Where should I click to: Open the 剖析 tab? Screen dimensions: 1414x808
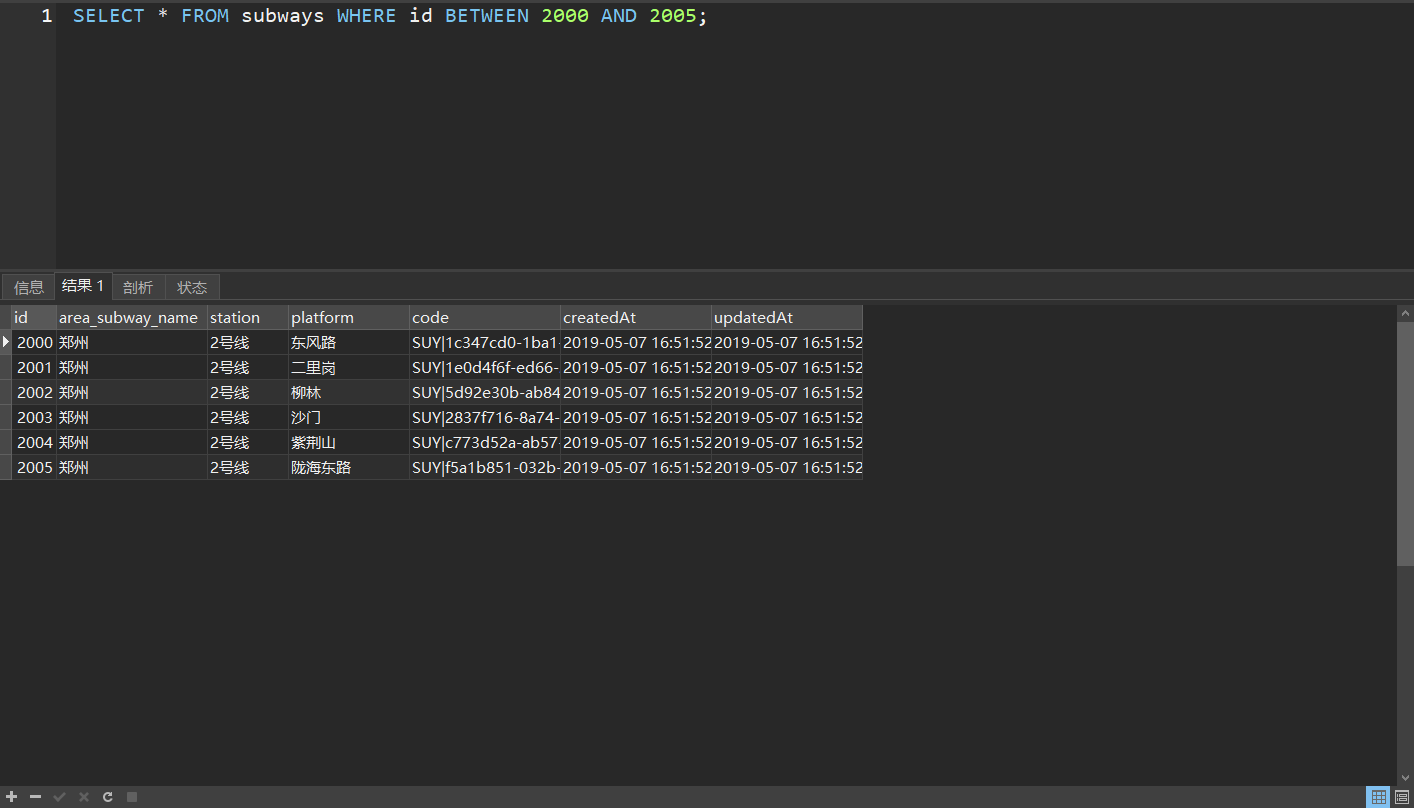point(138,287)
